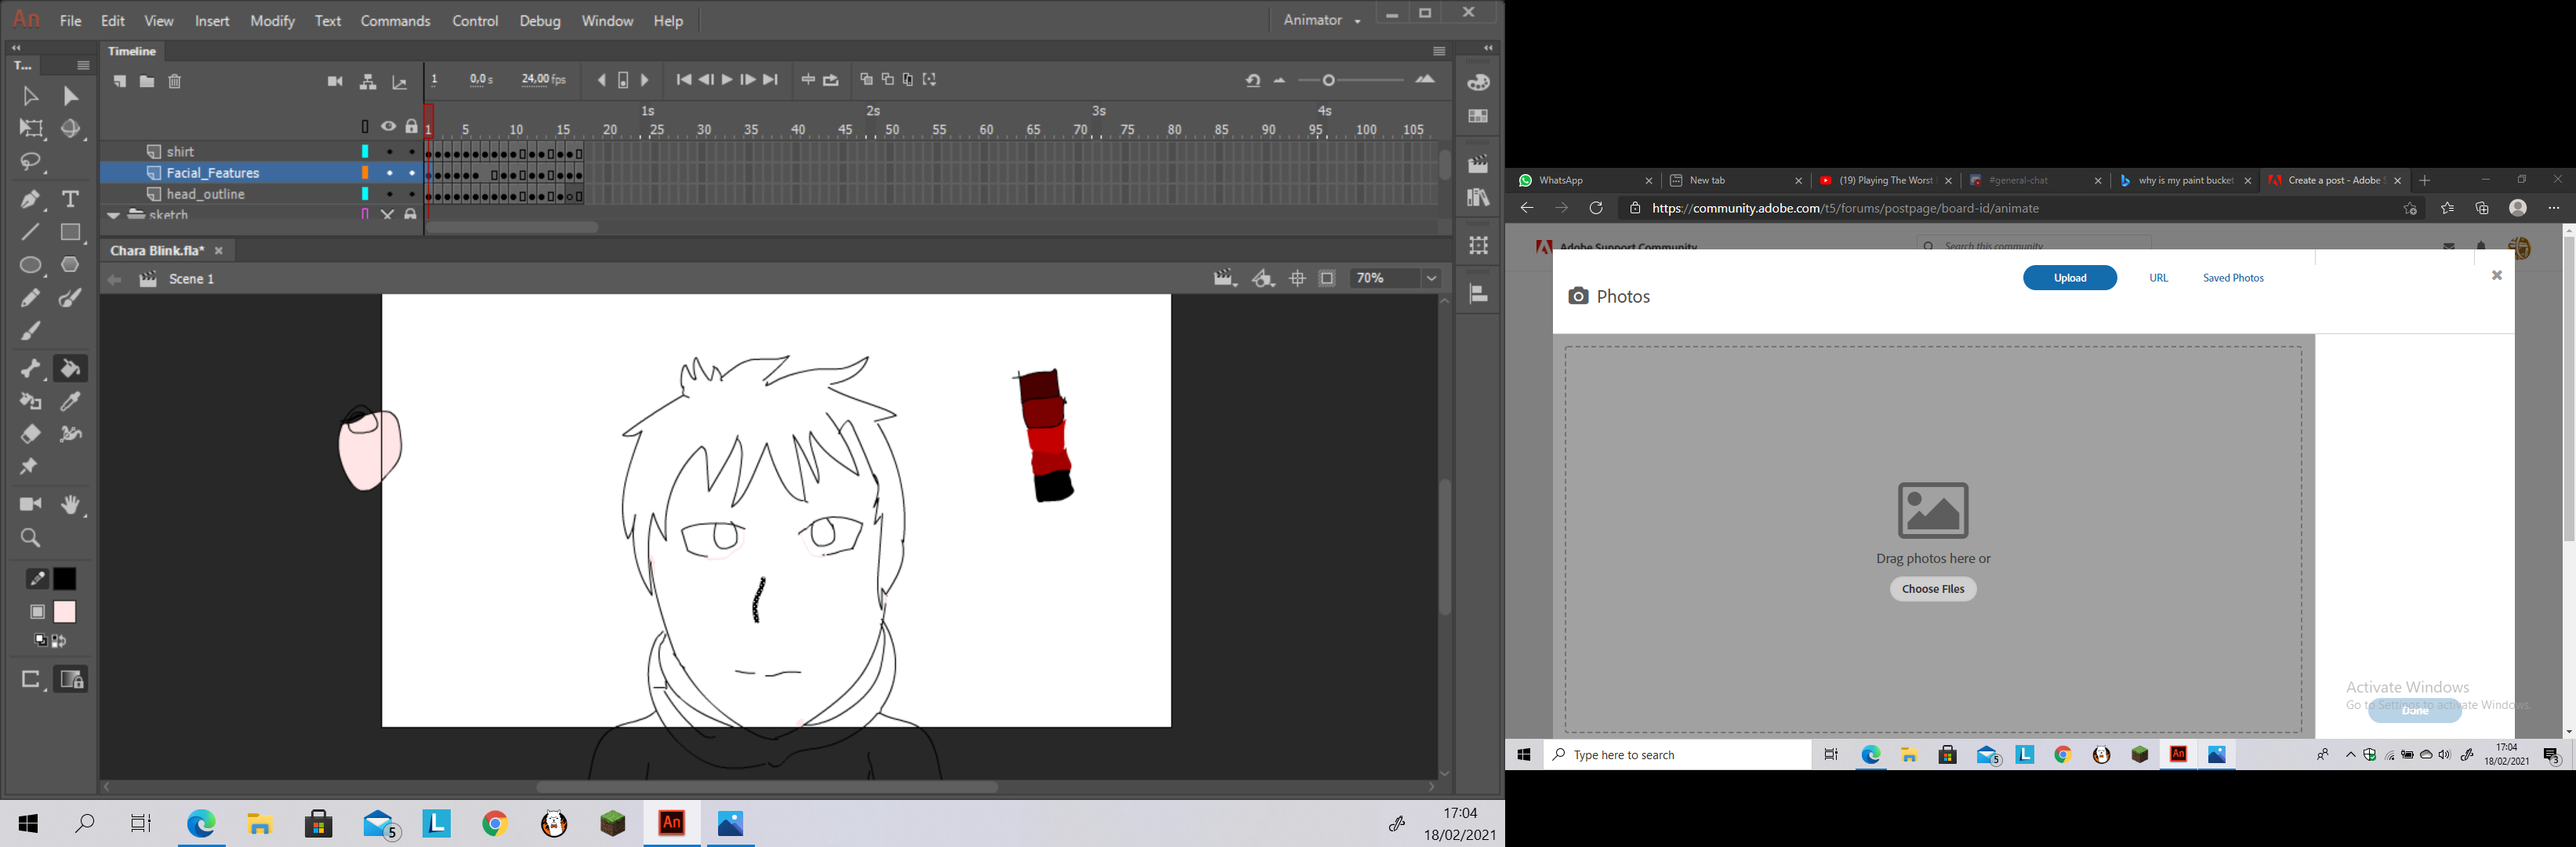Lock the Facial_Features layer
This screenshot has height=847, width=2576.
[x=411, y=173]
